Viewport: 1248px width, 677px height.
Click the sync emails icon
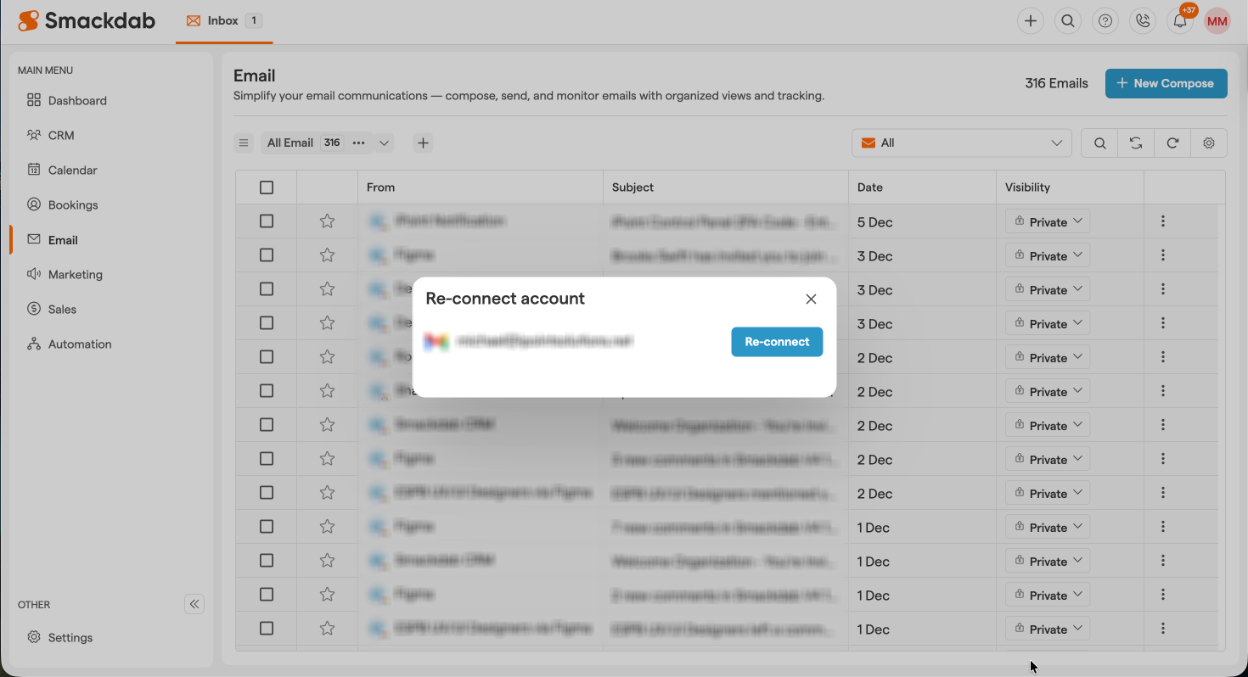pyautogui.click(x=1136, y=143)
